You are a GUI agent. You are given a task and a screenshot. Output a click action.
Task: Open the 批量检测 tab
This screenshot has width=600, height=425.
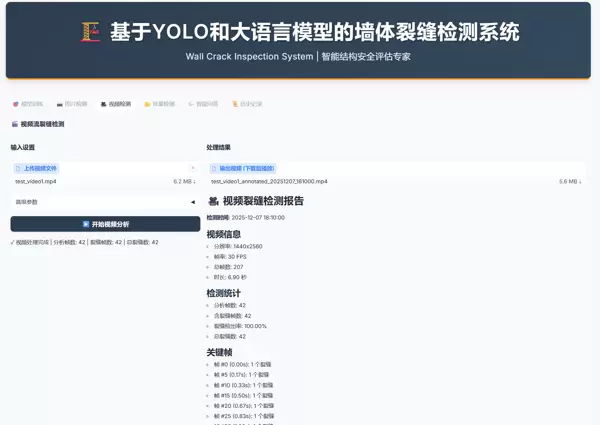[159, 103]
